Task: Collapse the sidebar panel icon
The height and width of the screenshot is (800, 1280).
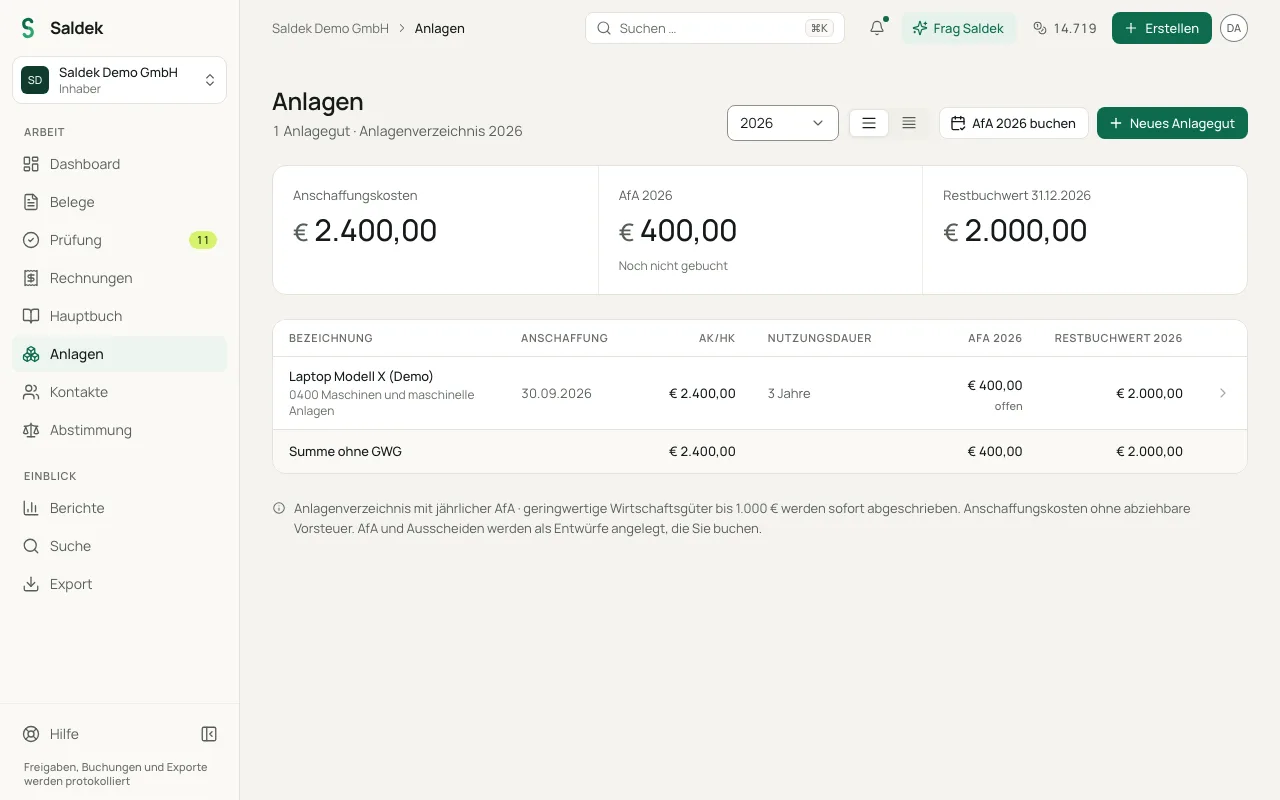Action: click(209, 734)
